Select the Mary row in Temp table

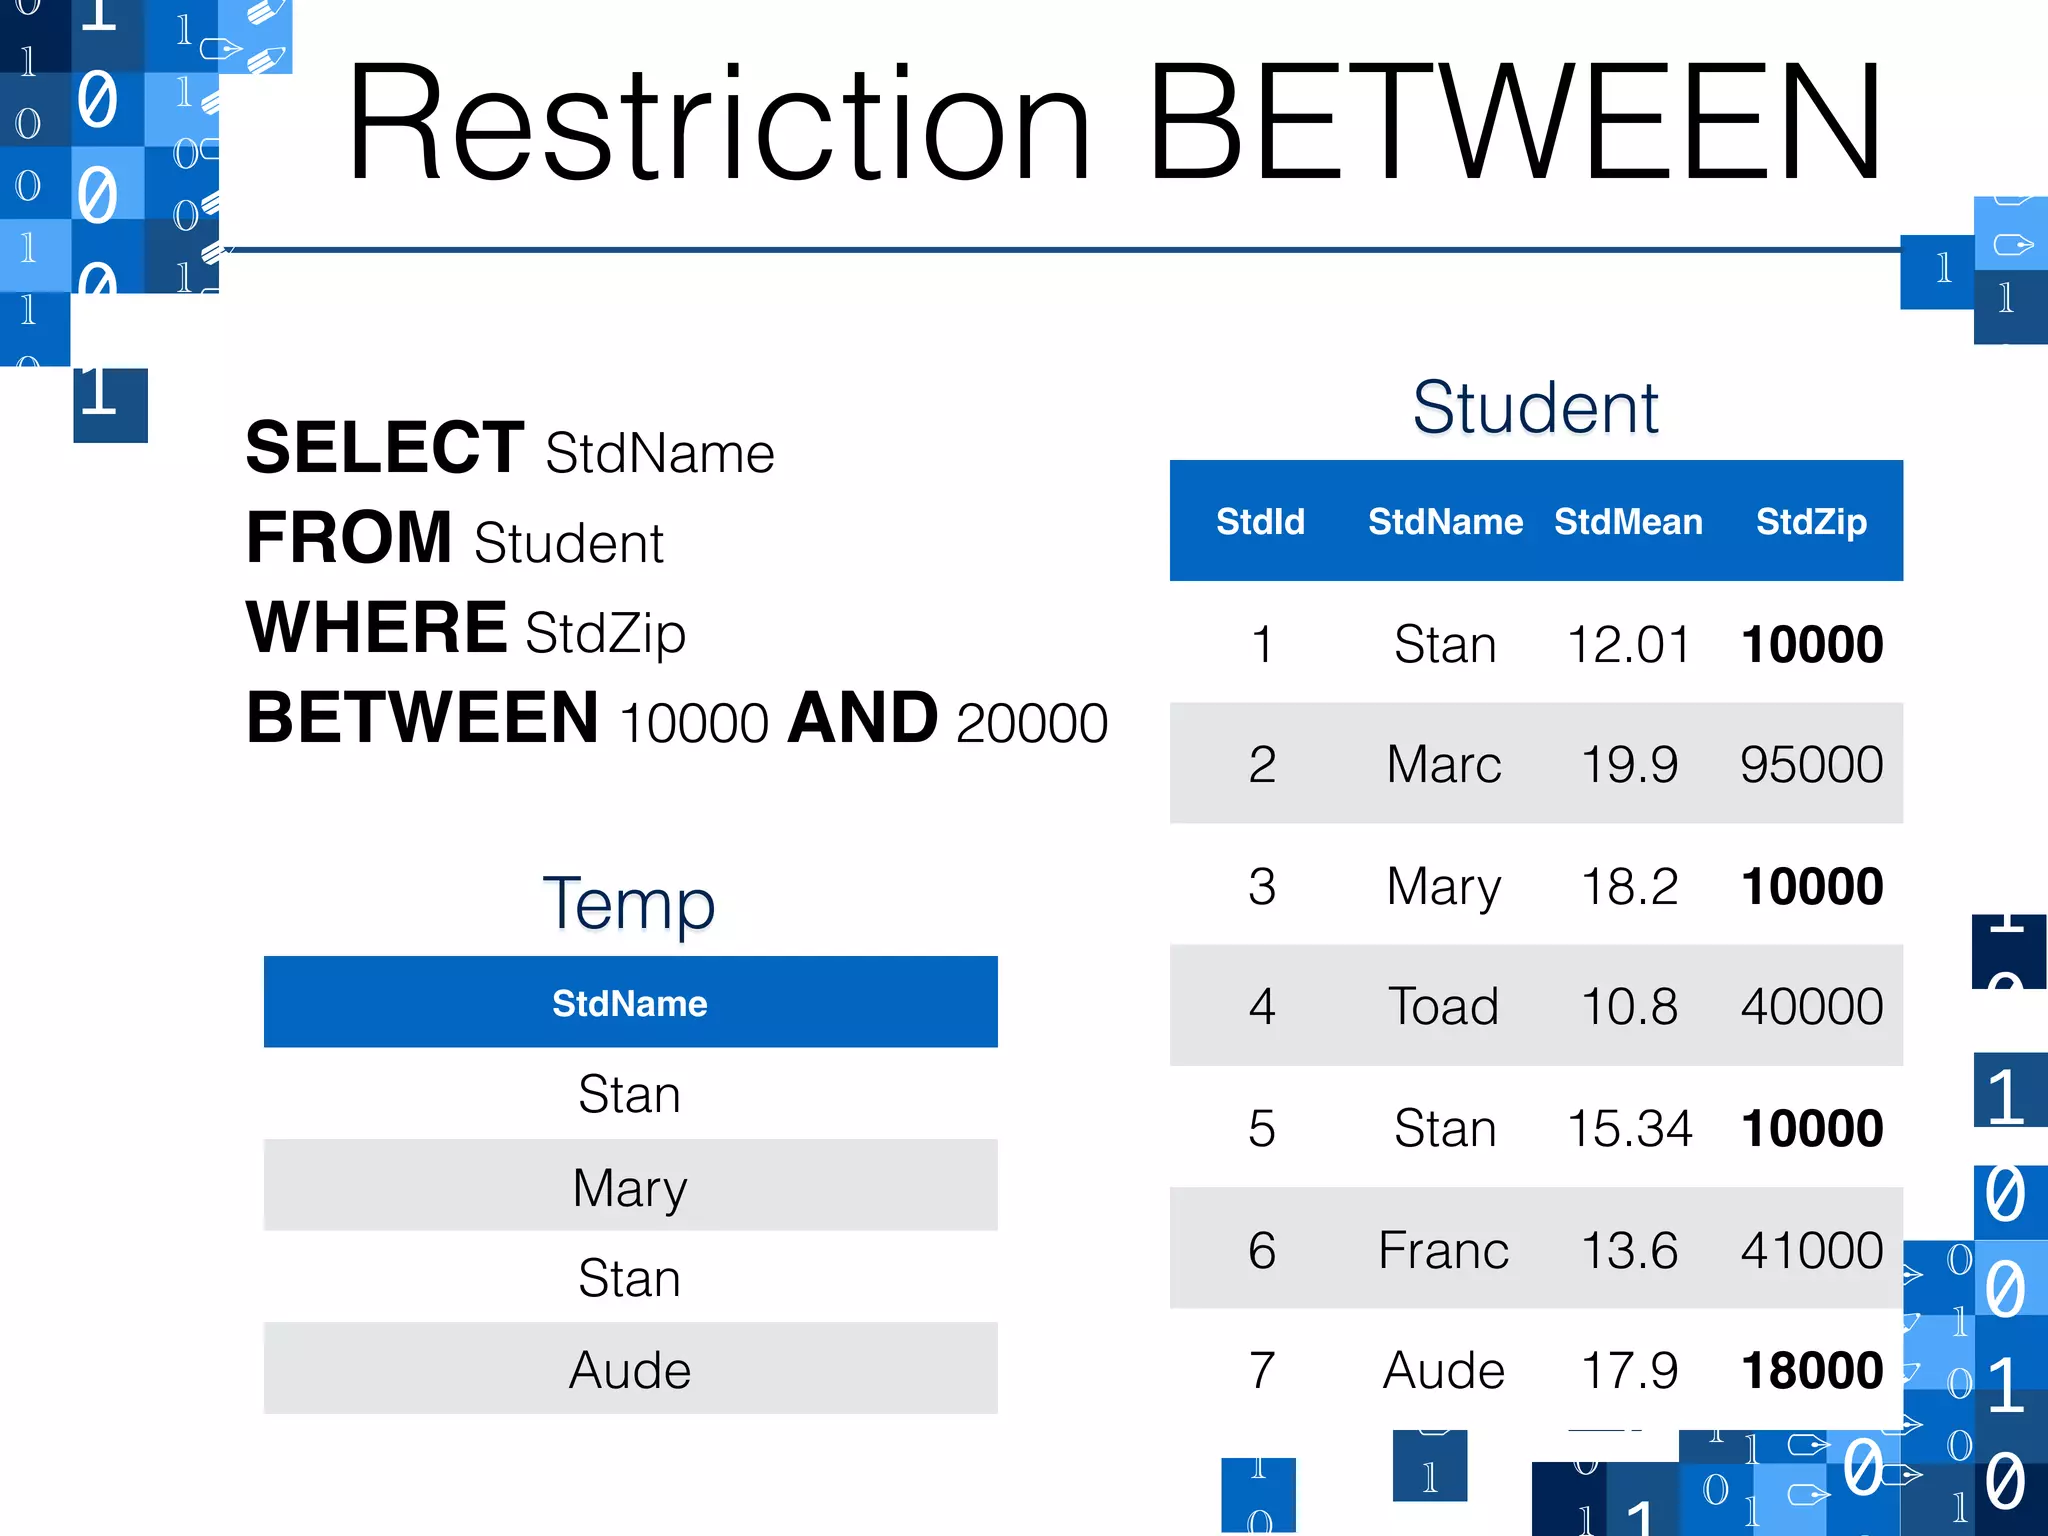(630, 1188)
